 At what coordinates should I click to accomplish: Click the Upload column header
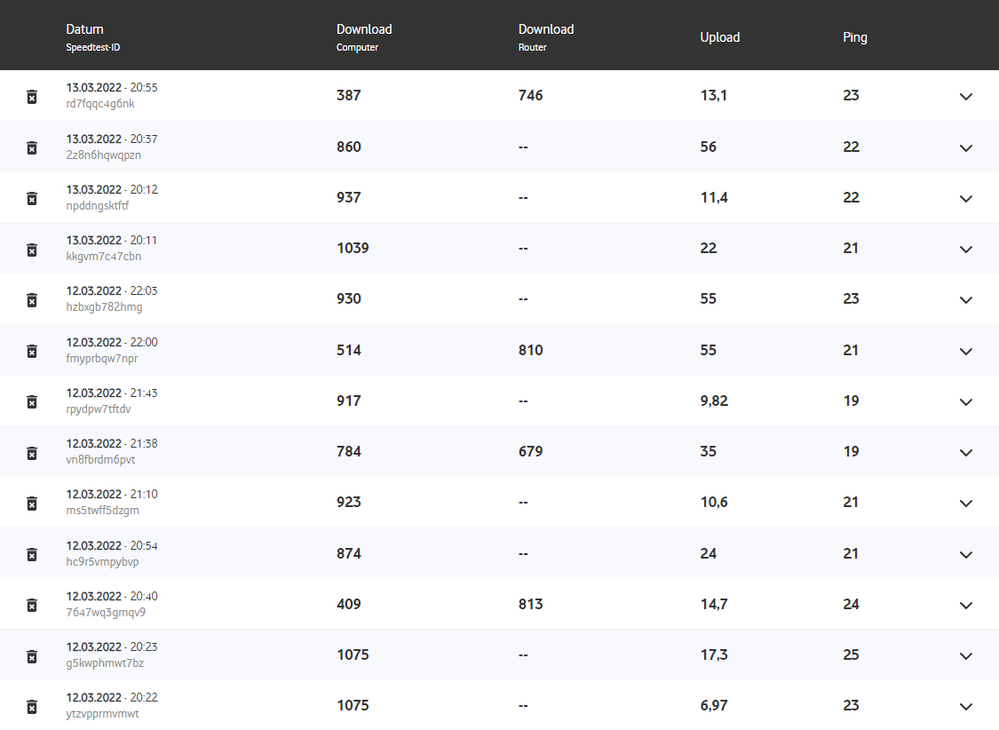[x=720, y=37]
